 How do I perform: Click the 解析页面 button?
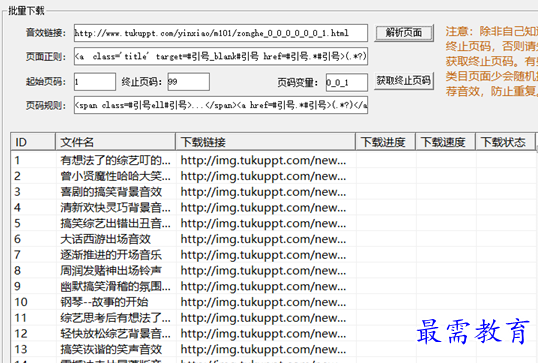point(404,33)
